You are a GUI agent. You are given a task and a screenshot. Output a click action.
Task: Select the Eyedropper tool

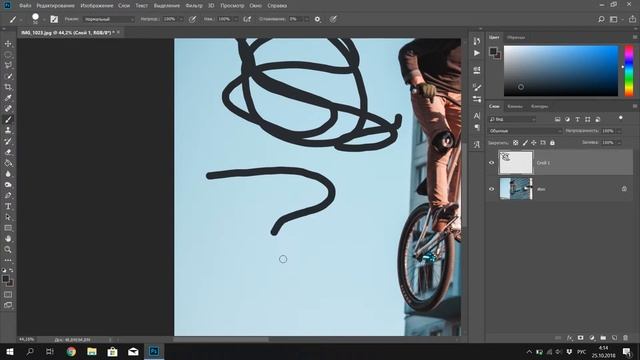[x=8, y=98]
